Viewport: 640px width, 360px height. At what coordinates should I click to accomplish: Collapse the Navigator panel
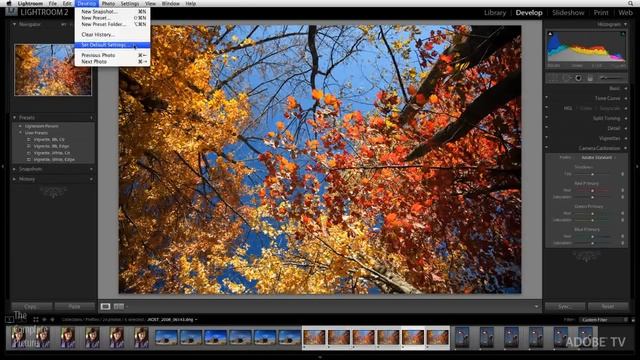point(14,24)
